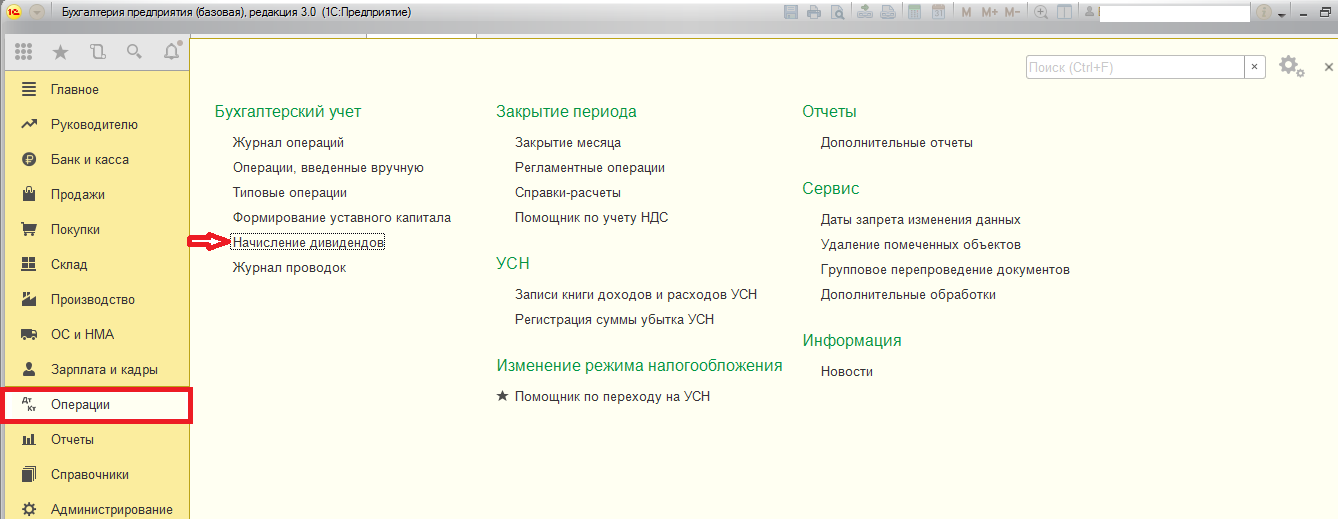Clear the search field with the x button
The height and width of the screenshot is (519, 1338).
click(1254, 67)
